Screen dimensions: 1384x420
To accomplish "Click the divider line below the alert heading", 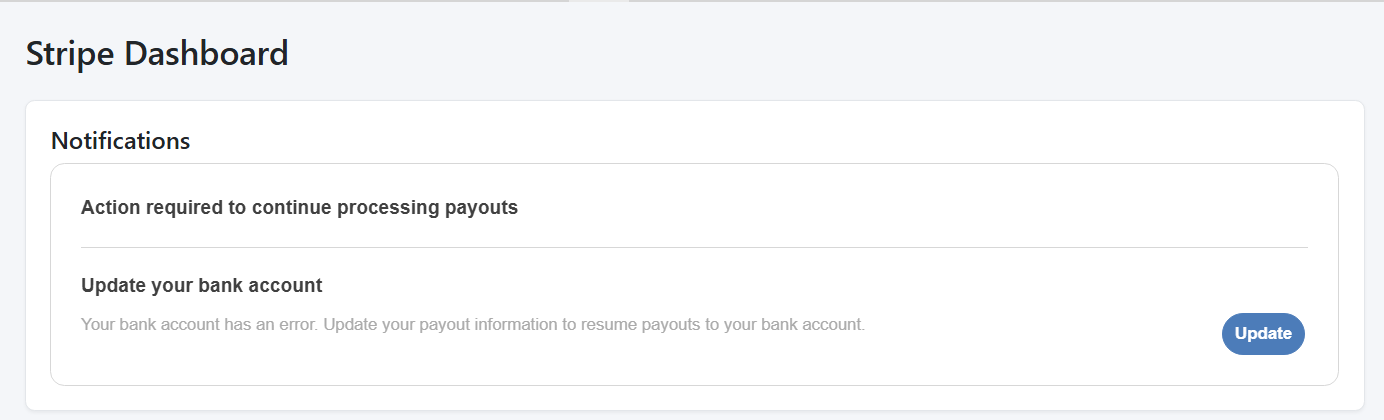I will tap(694, 247).
